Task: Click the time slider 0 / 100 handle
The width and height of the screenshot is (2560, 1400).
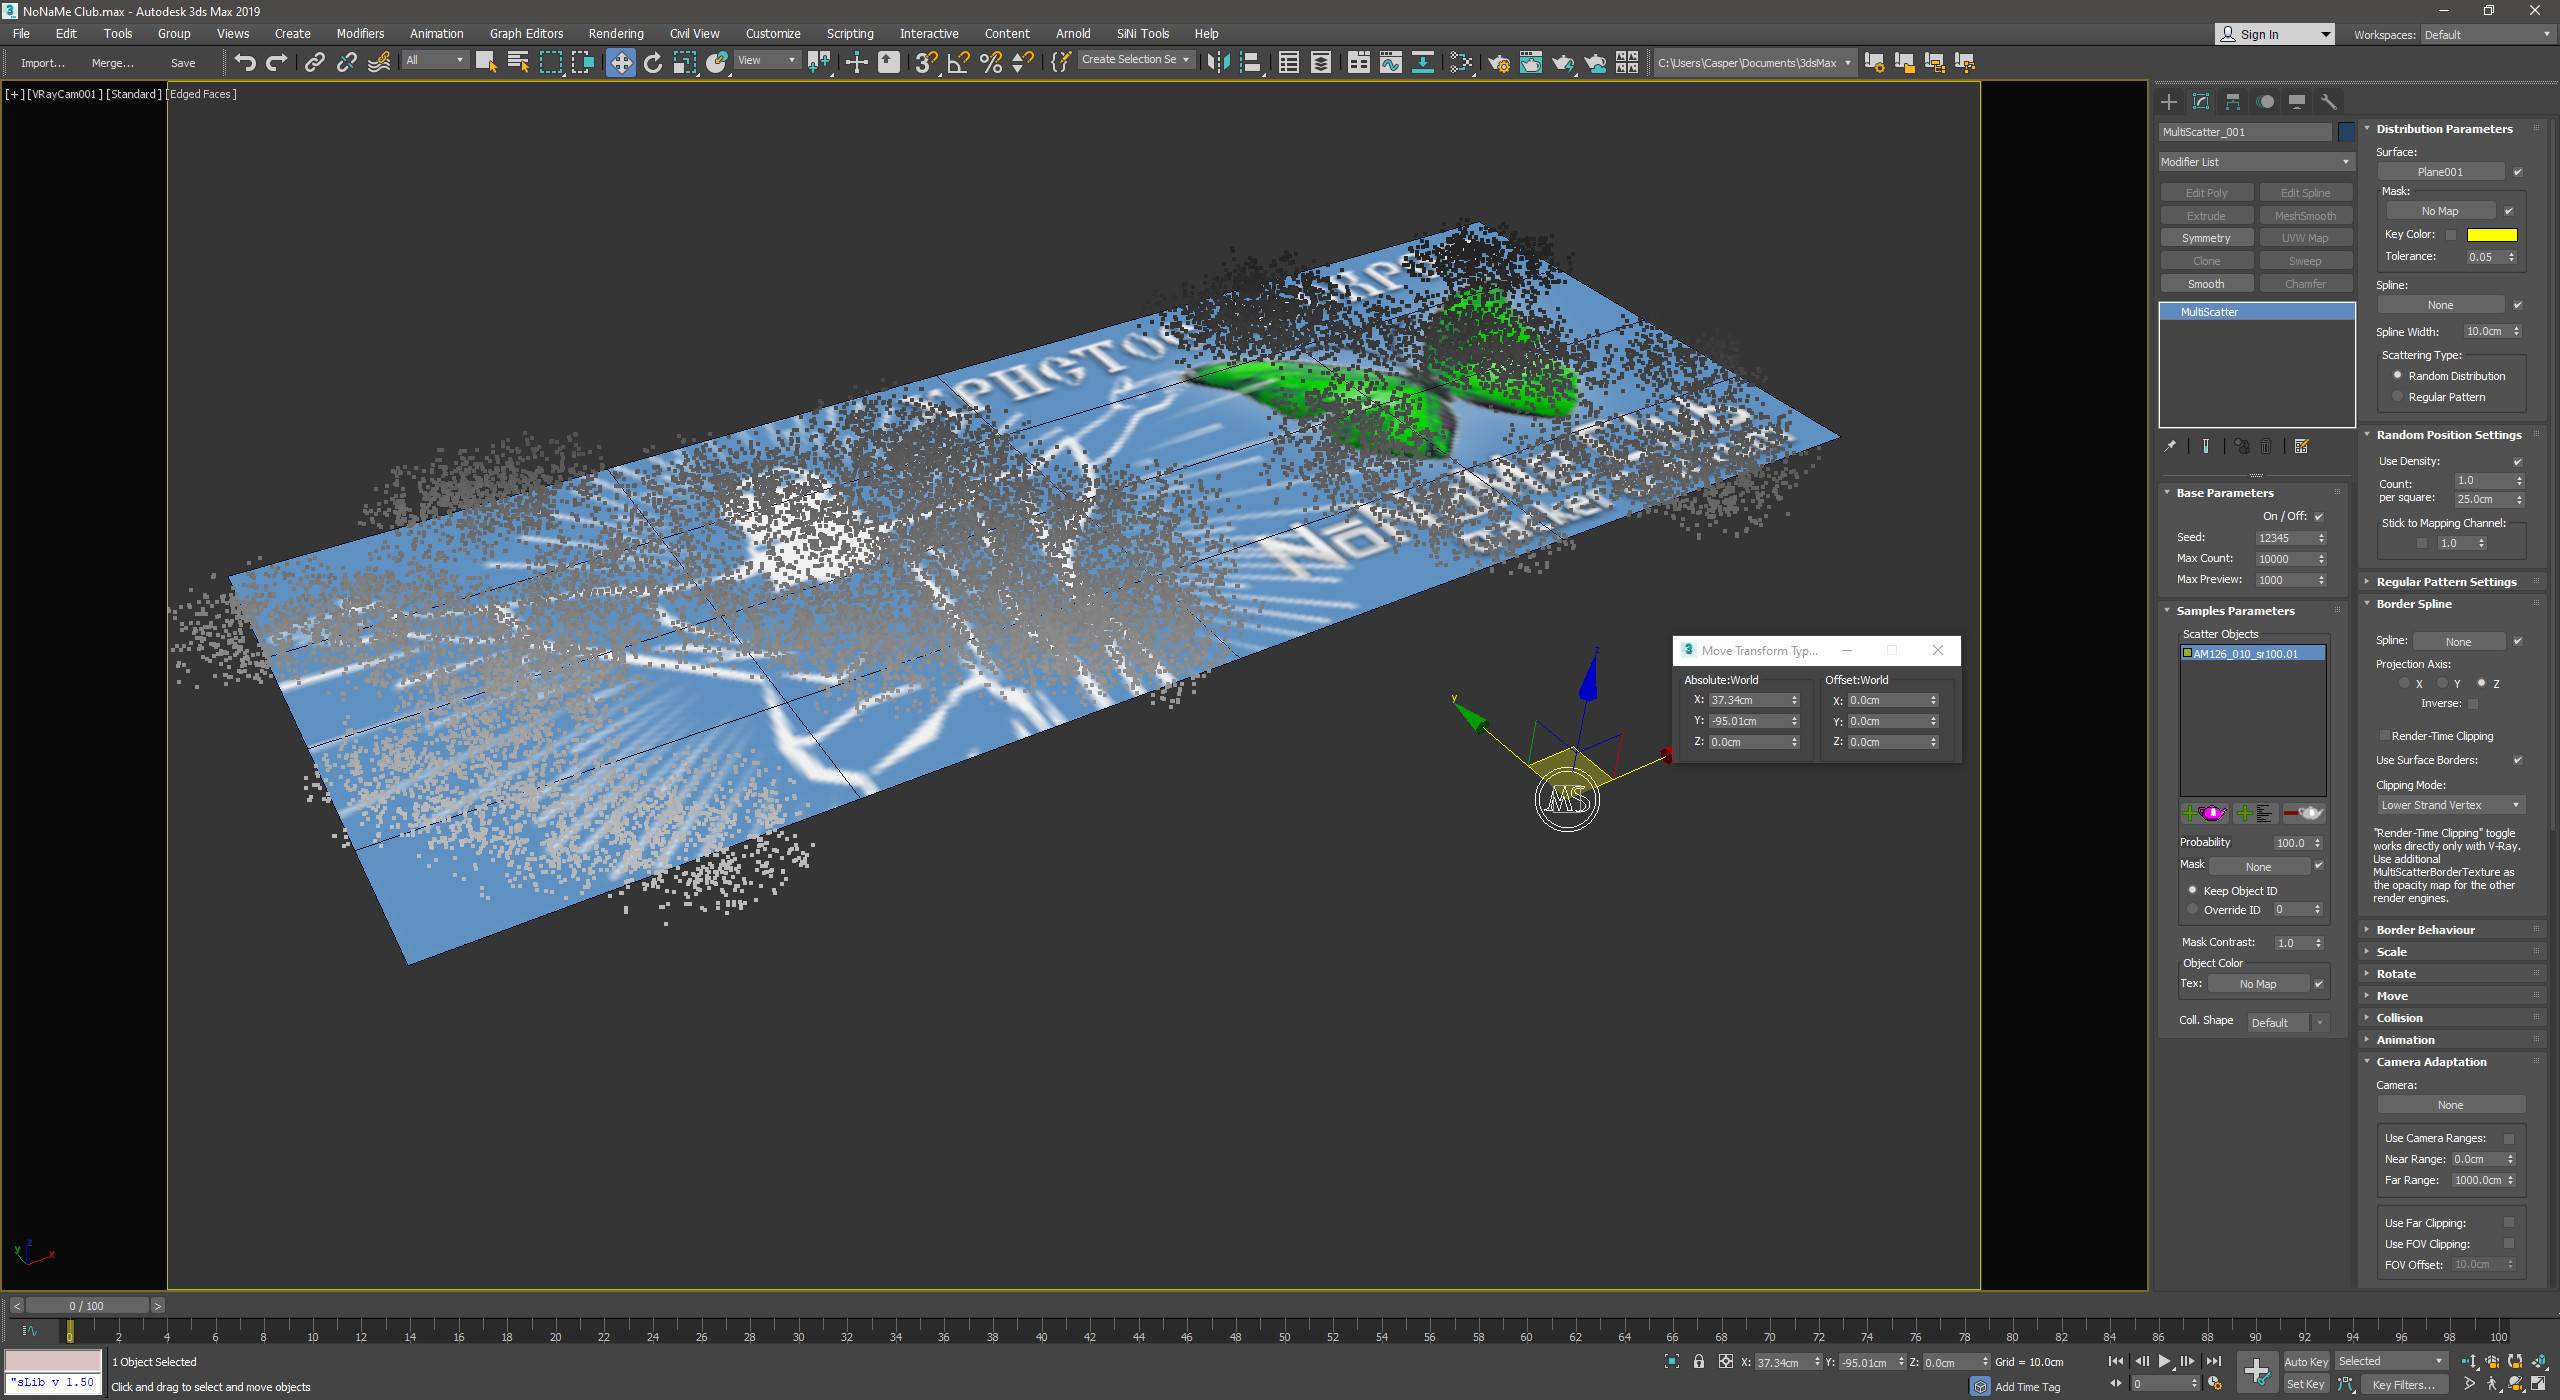Action: click(87, 1305)
